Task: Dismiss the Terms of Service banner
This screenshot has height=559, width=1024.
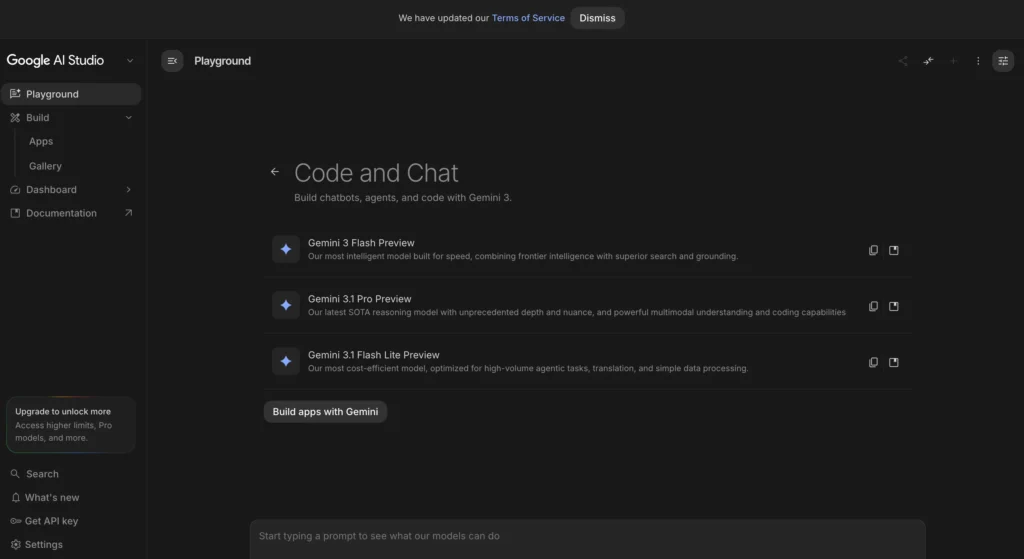Action: (598, 18)
